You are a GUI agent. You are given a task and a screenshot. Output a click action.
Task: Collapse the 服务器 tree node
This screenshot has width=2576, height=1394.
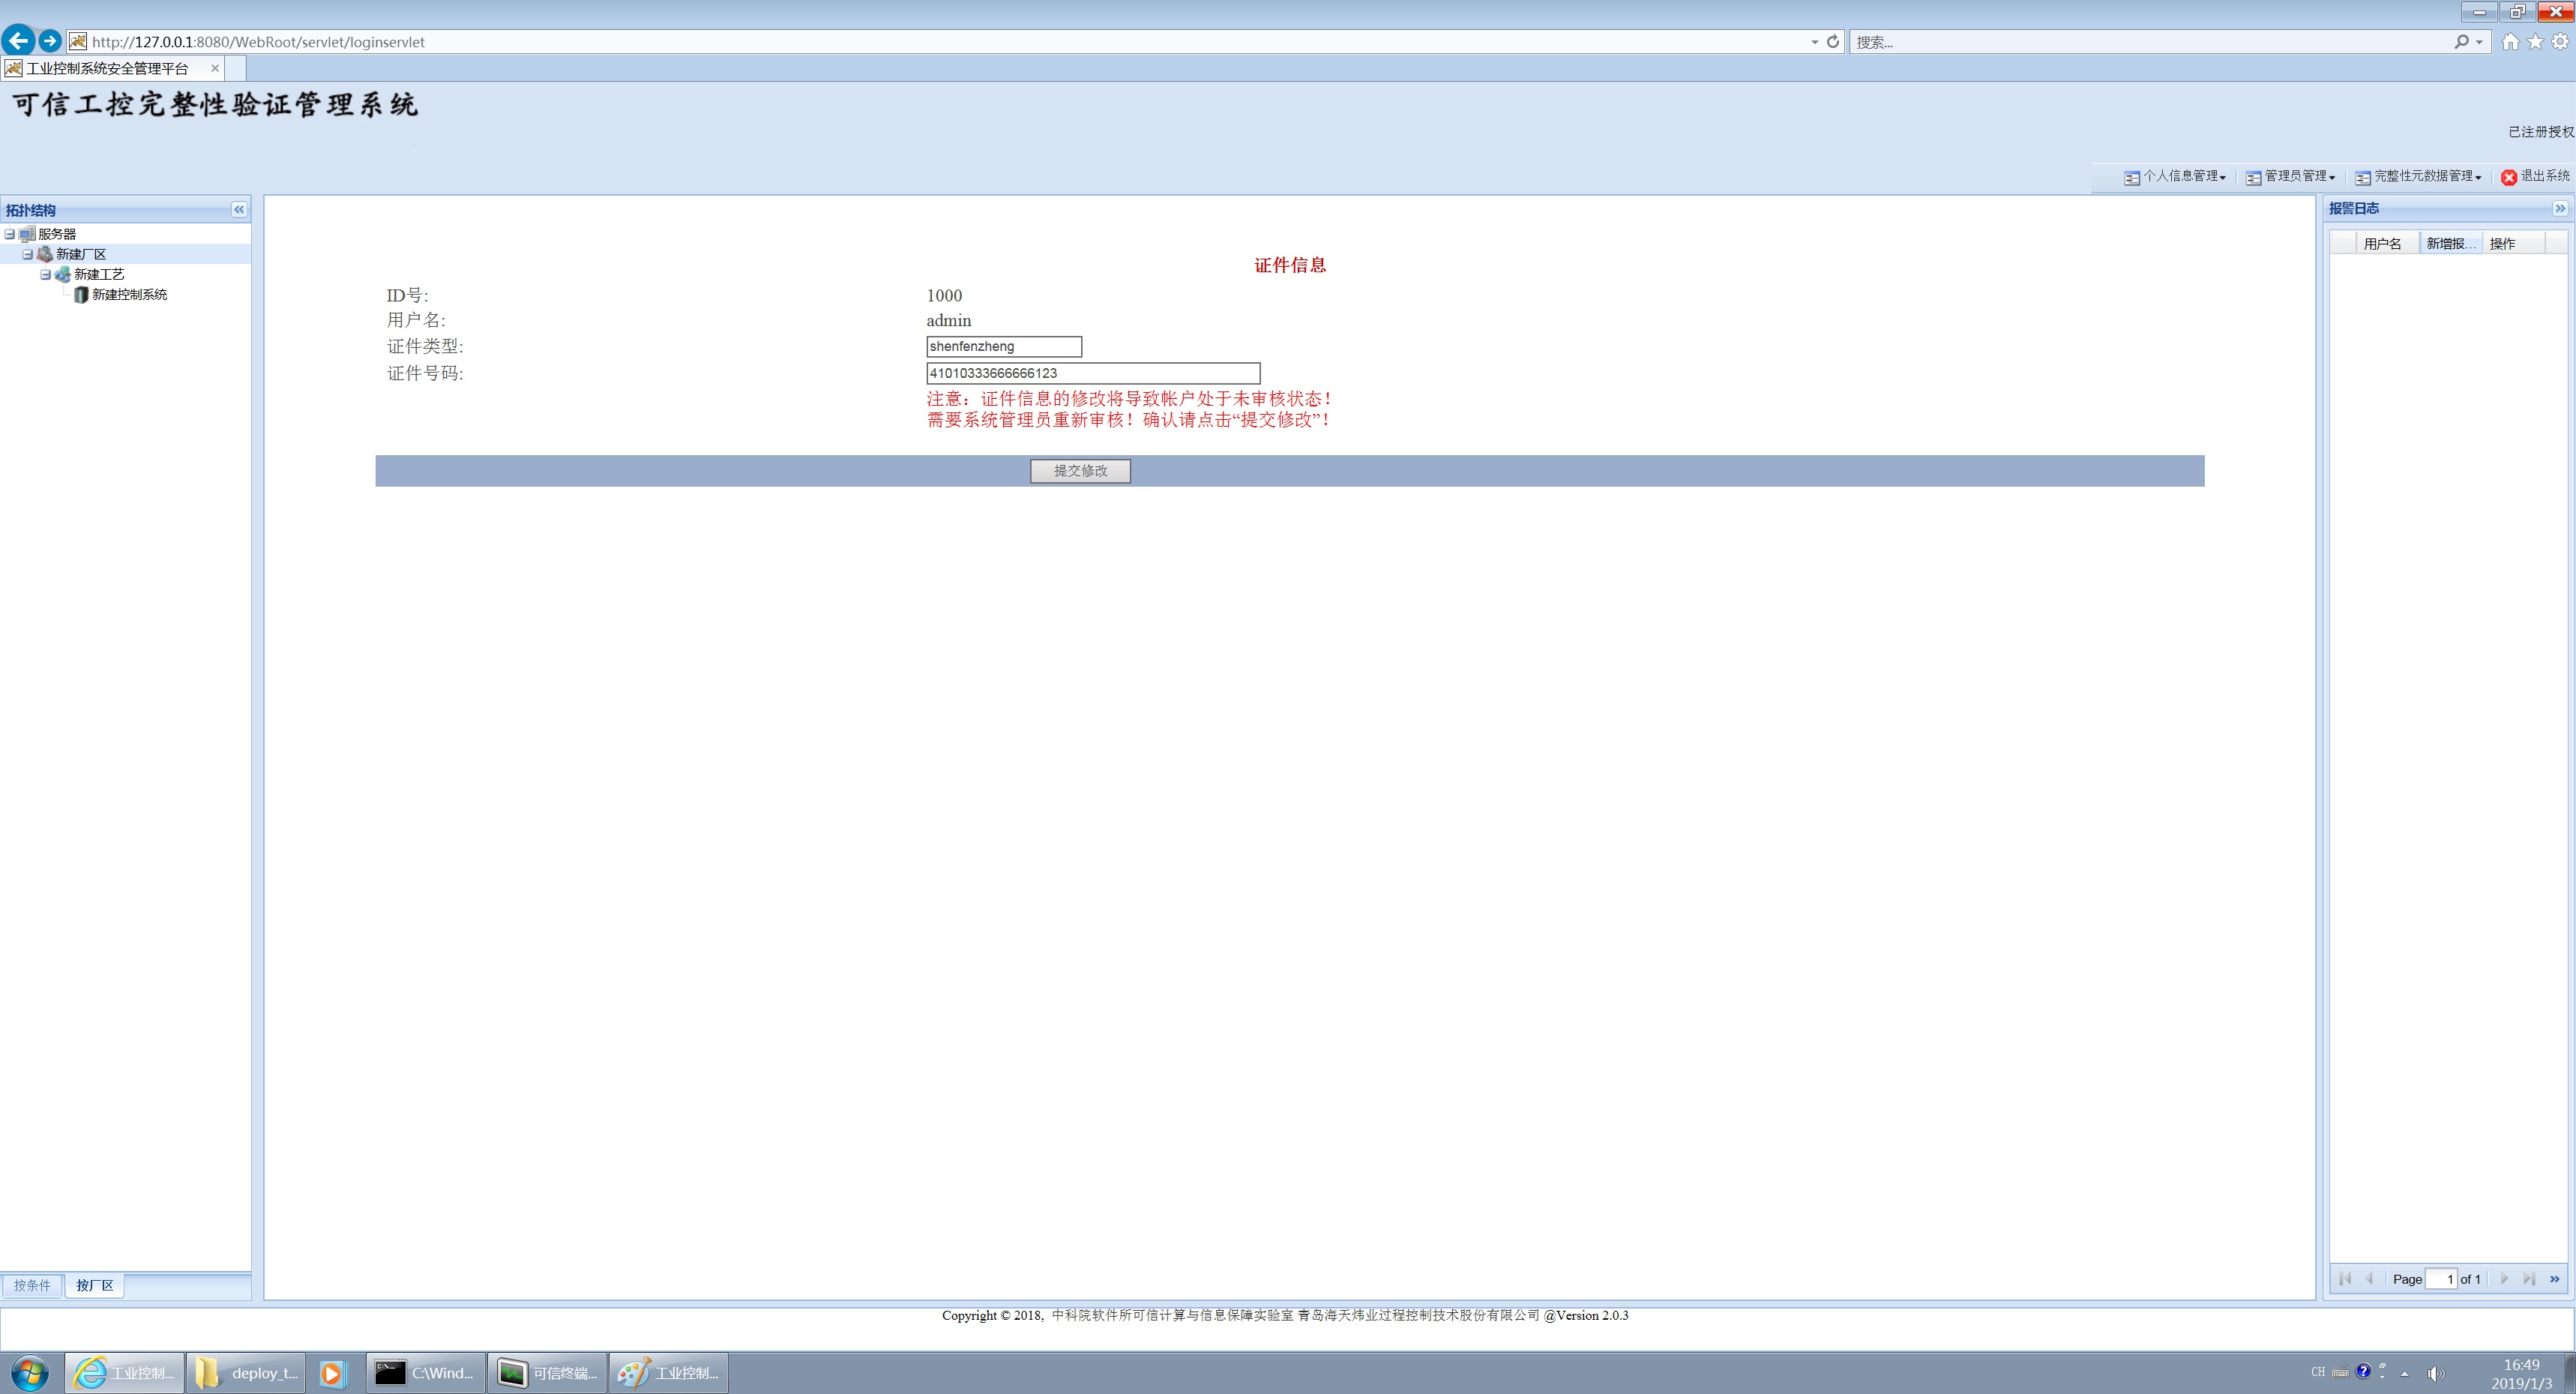(10, 234)
